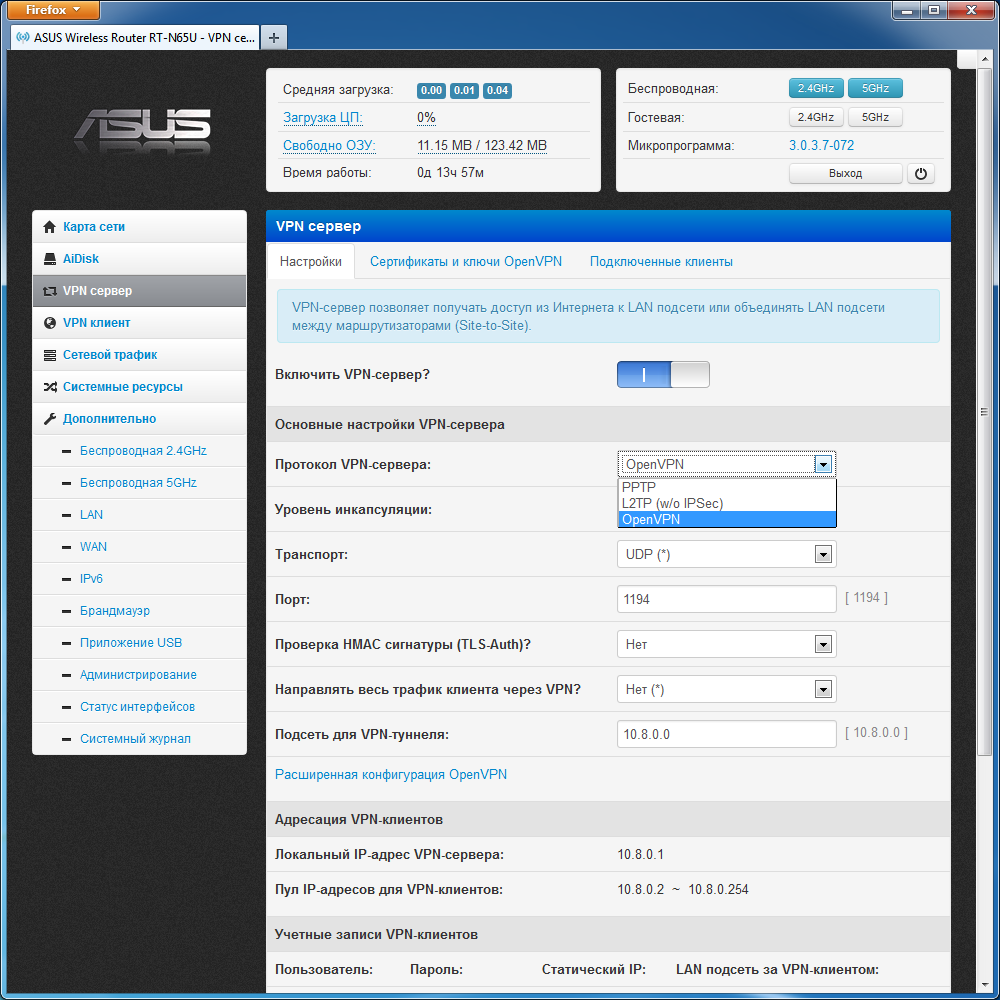Open the Проверка HMAC сигнатуры dropdown
Screen dimensions: 1000x1000
pyautogui.click(x=726, y=644)
